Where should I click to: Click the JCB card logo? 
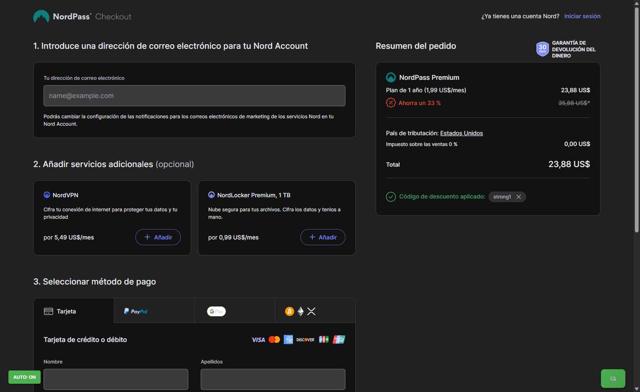[324, 340]
